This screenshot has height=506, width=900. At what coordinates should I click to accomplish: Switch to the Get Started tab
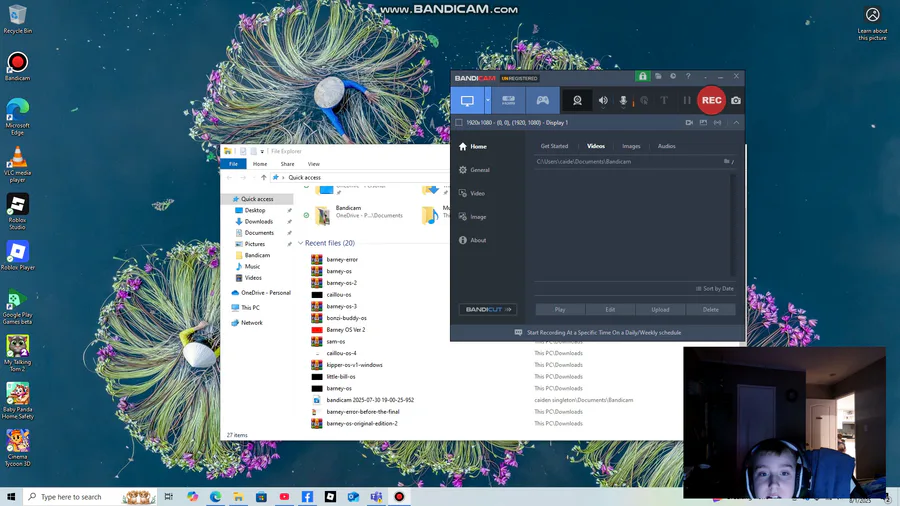point(554,146)
